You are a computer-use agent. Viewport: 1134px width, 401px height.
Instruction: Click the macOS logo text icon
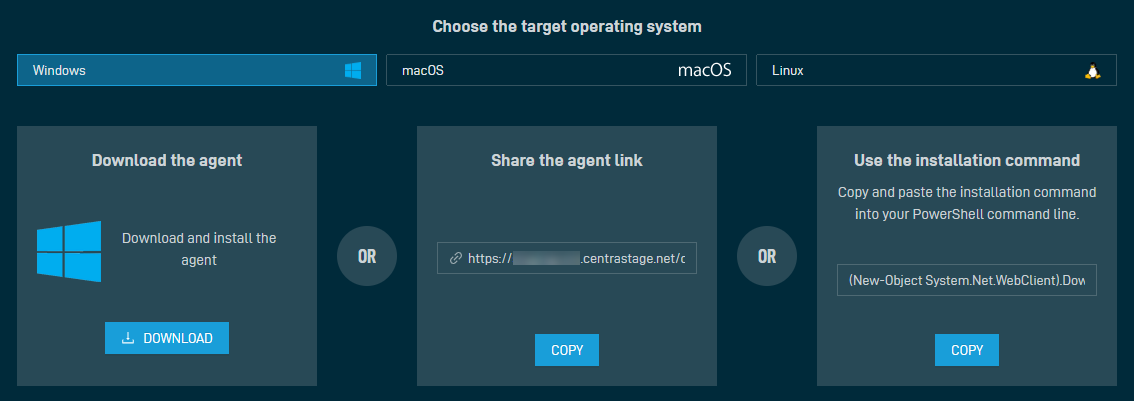(x=704, y=70)
